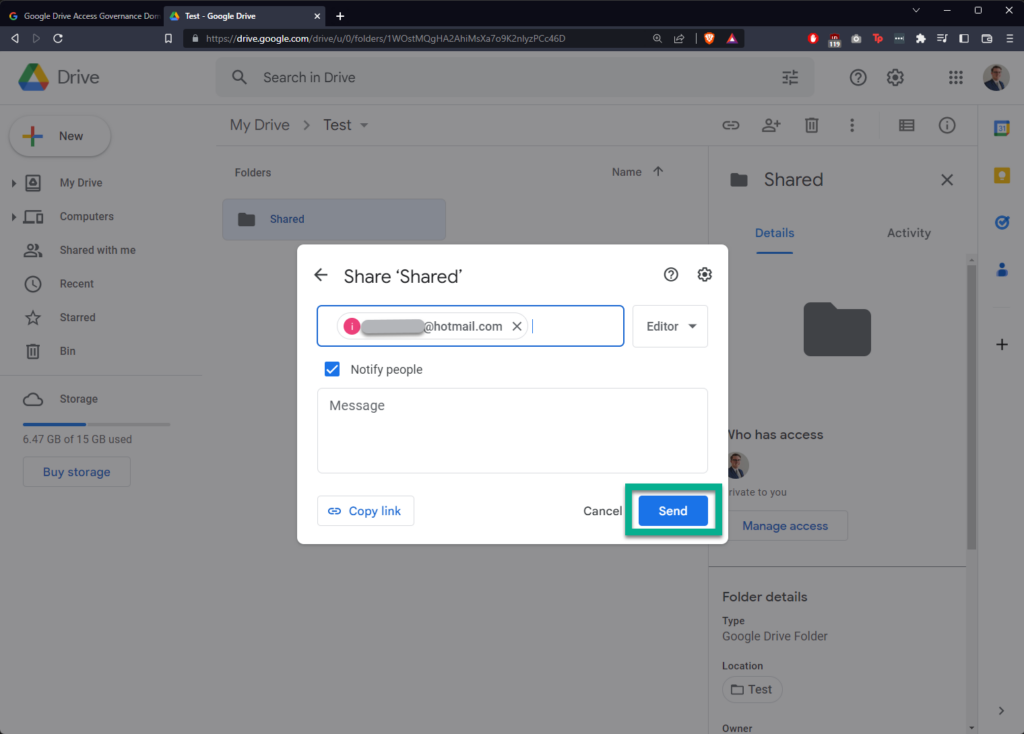Close the Shared details panel

(x=947, y=180)
